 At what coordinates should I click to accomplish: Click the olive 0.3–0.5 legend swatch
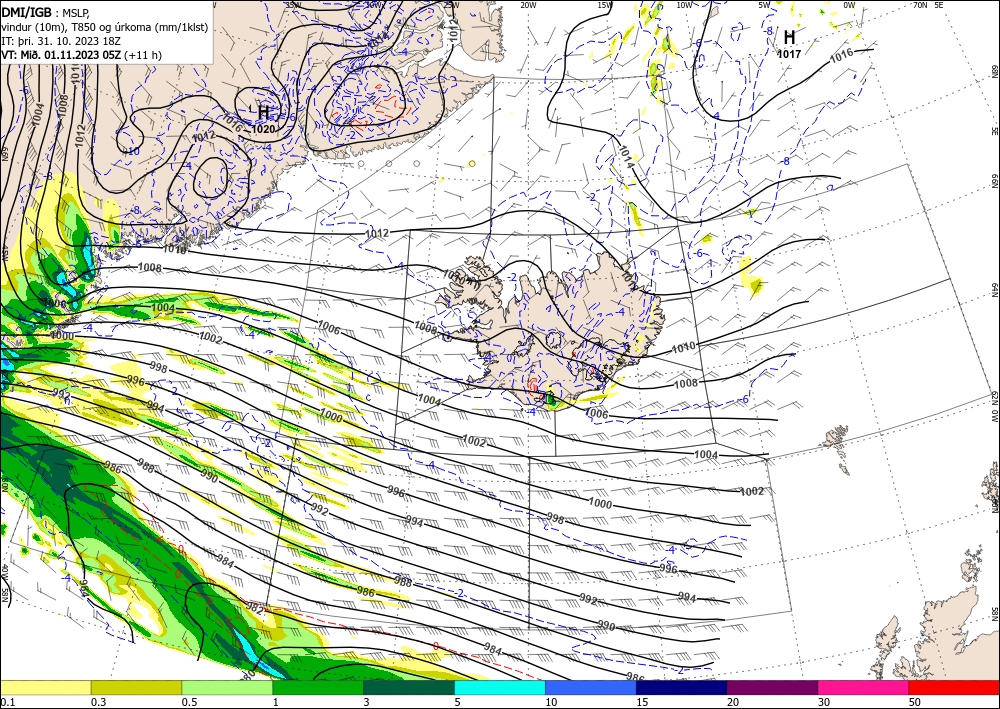[136, 687]
